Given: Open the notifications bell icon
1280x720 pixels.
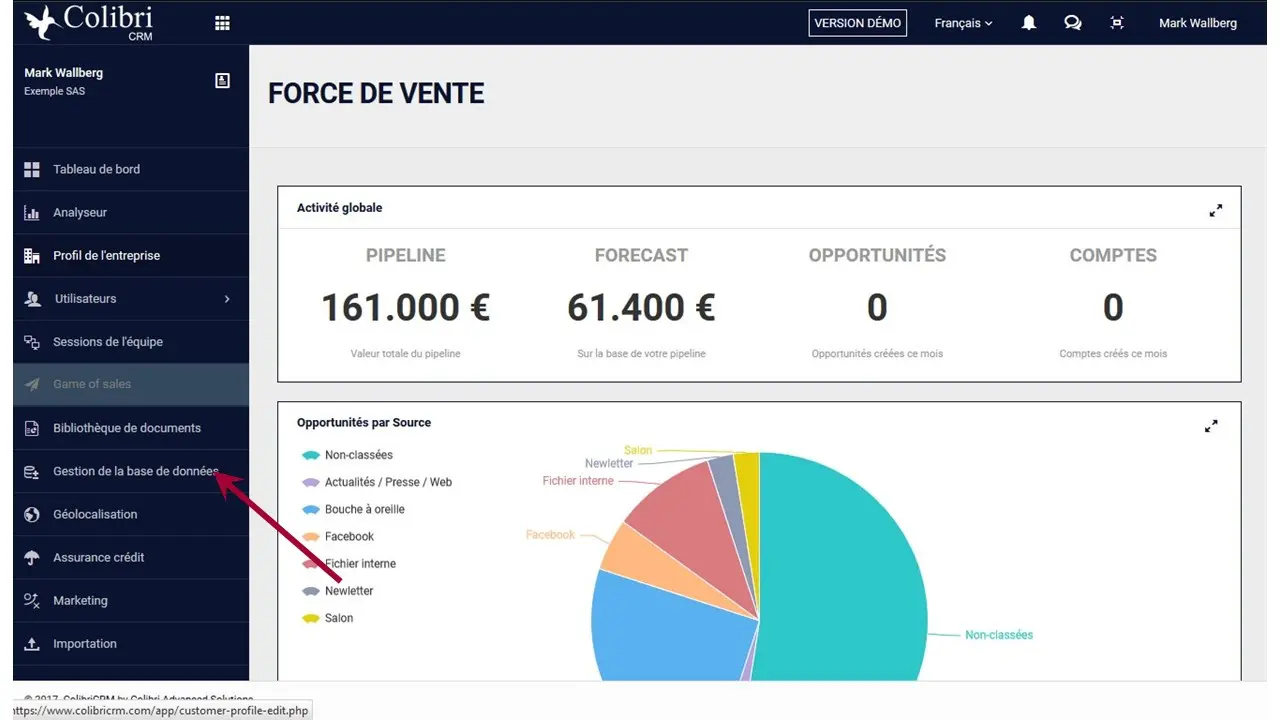Looking at the screenshot, I should pos(1028,23).
